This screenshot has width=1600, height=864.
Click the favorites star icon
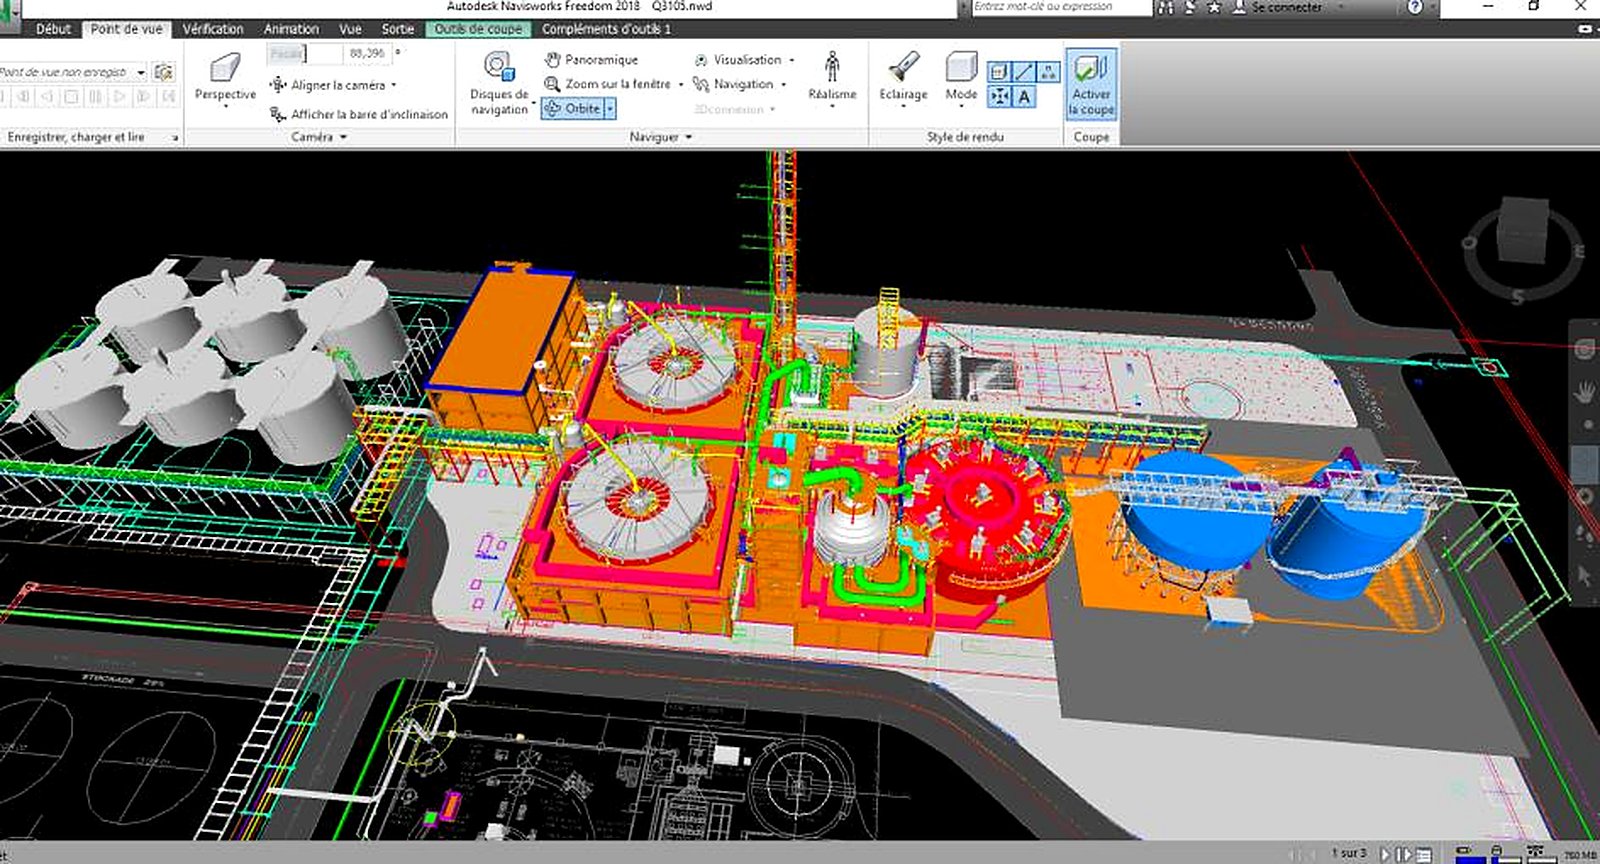click(x=1214, y=7)
